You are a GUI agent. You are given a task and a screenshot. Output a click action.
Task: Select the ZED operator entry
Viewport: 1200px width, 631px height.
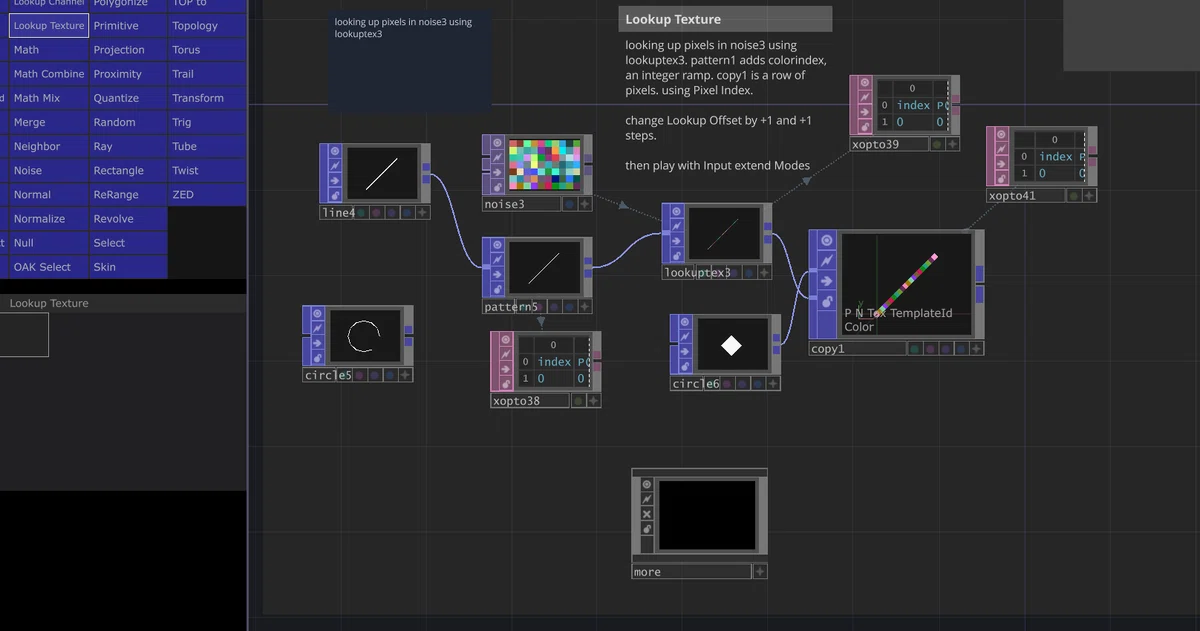207,195
